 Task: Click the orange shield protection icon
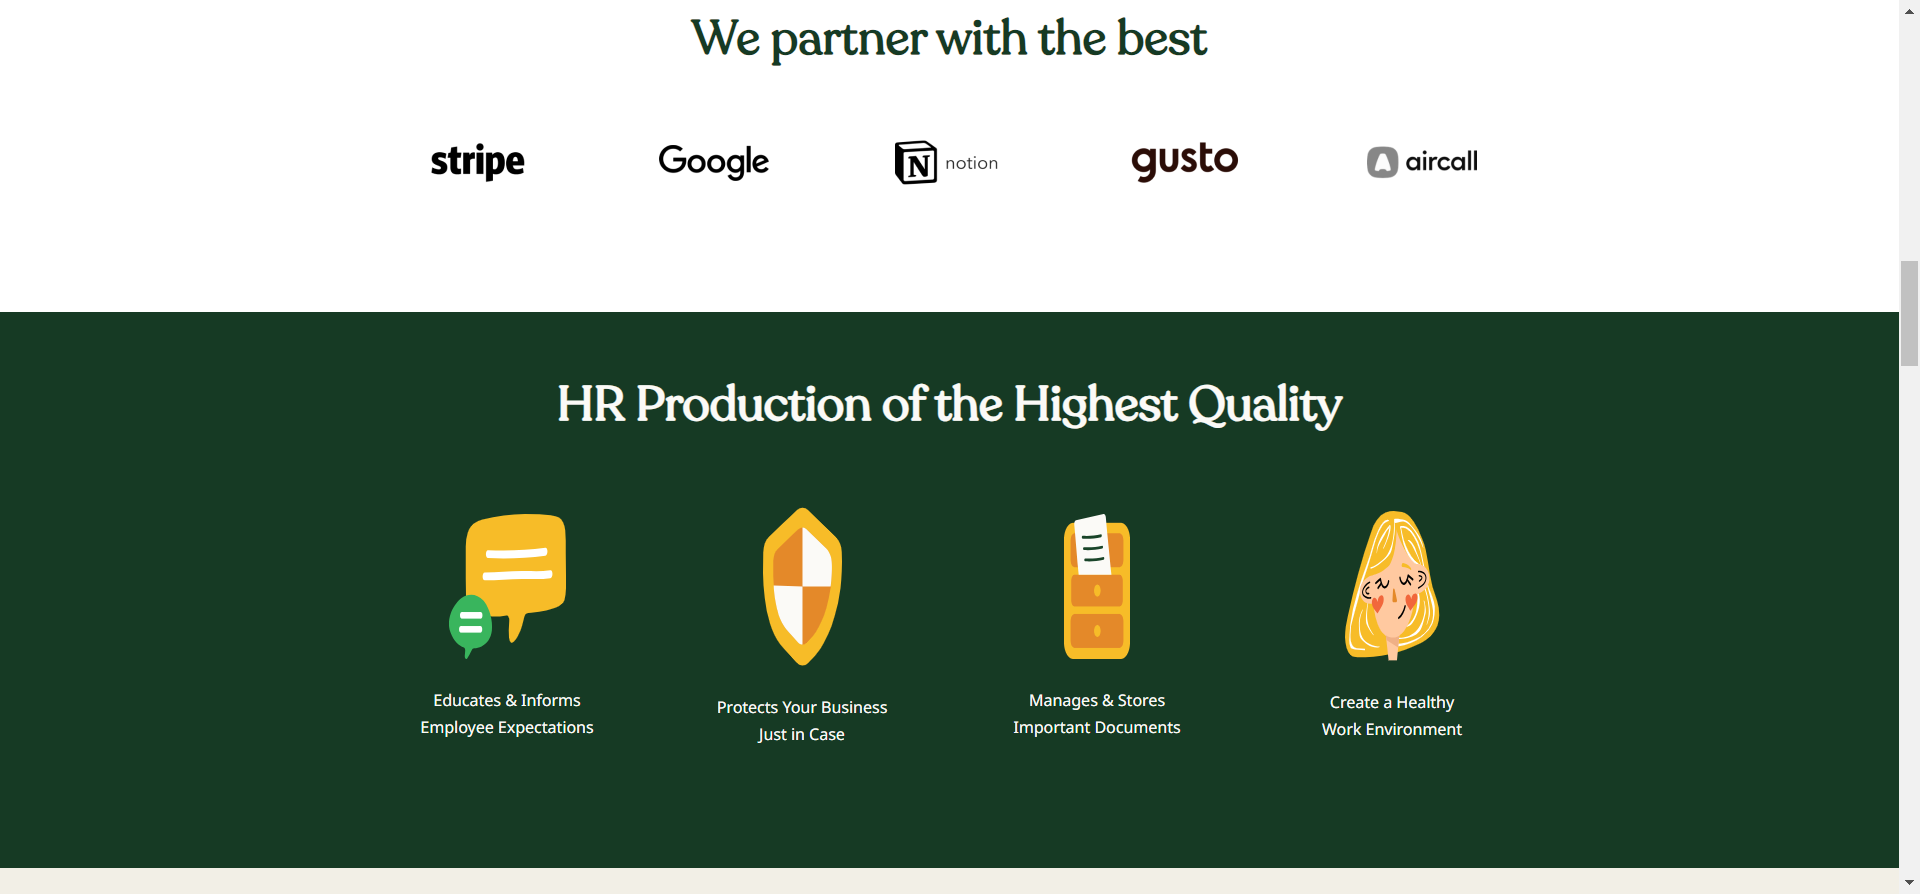tap(802, 587)
